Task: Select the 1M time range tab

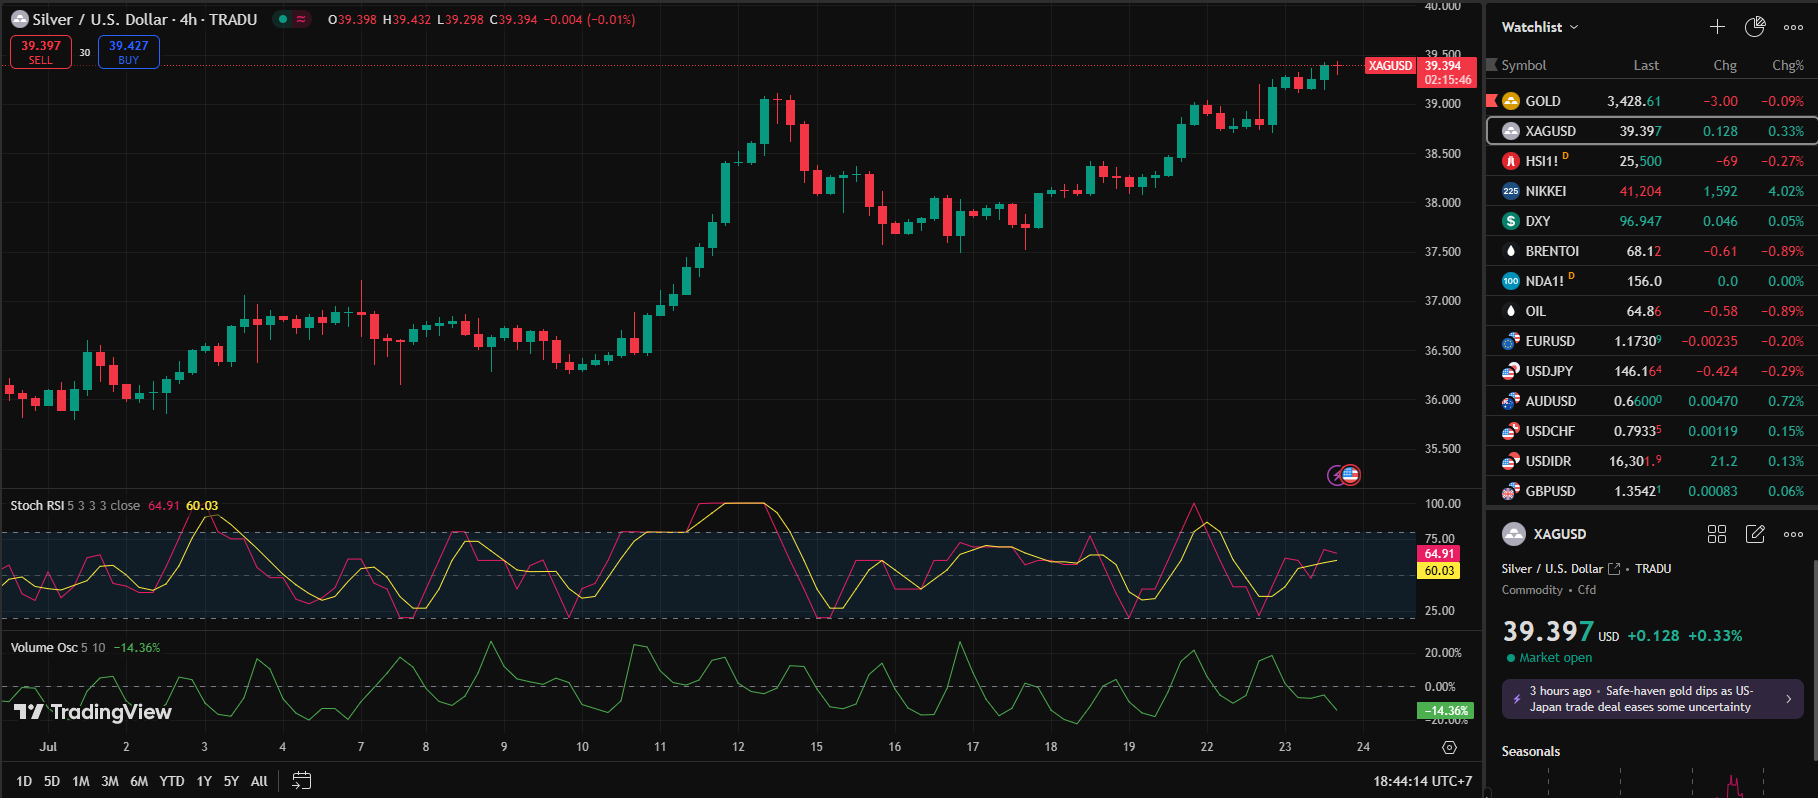Action: pyautogui.click(x=81, y=781)
